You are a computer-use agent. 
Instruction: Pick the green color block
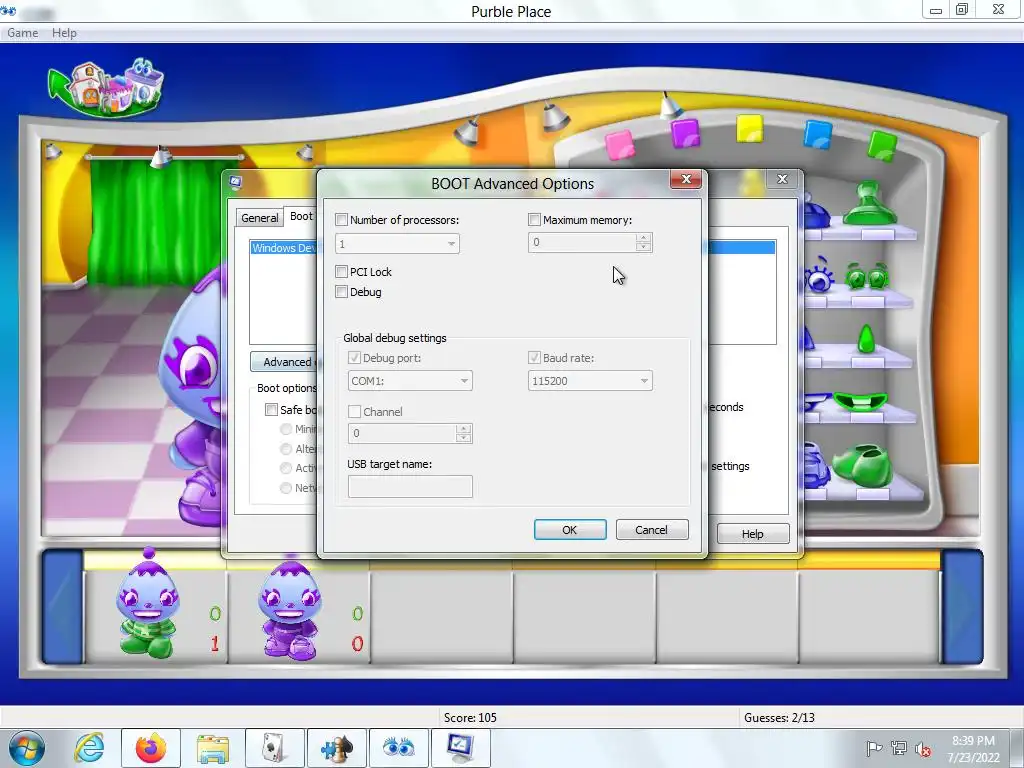[x=882, y=146]
